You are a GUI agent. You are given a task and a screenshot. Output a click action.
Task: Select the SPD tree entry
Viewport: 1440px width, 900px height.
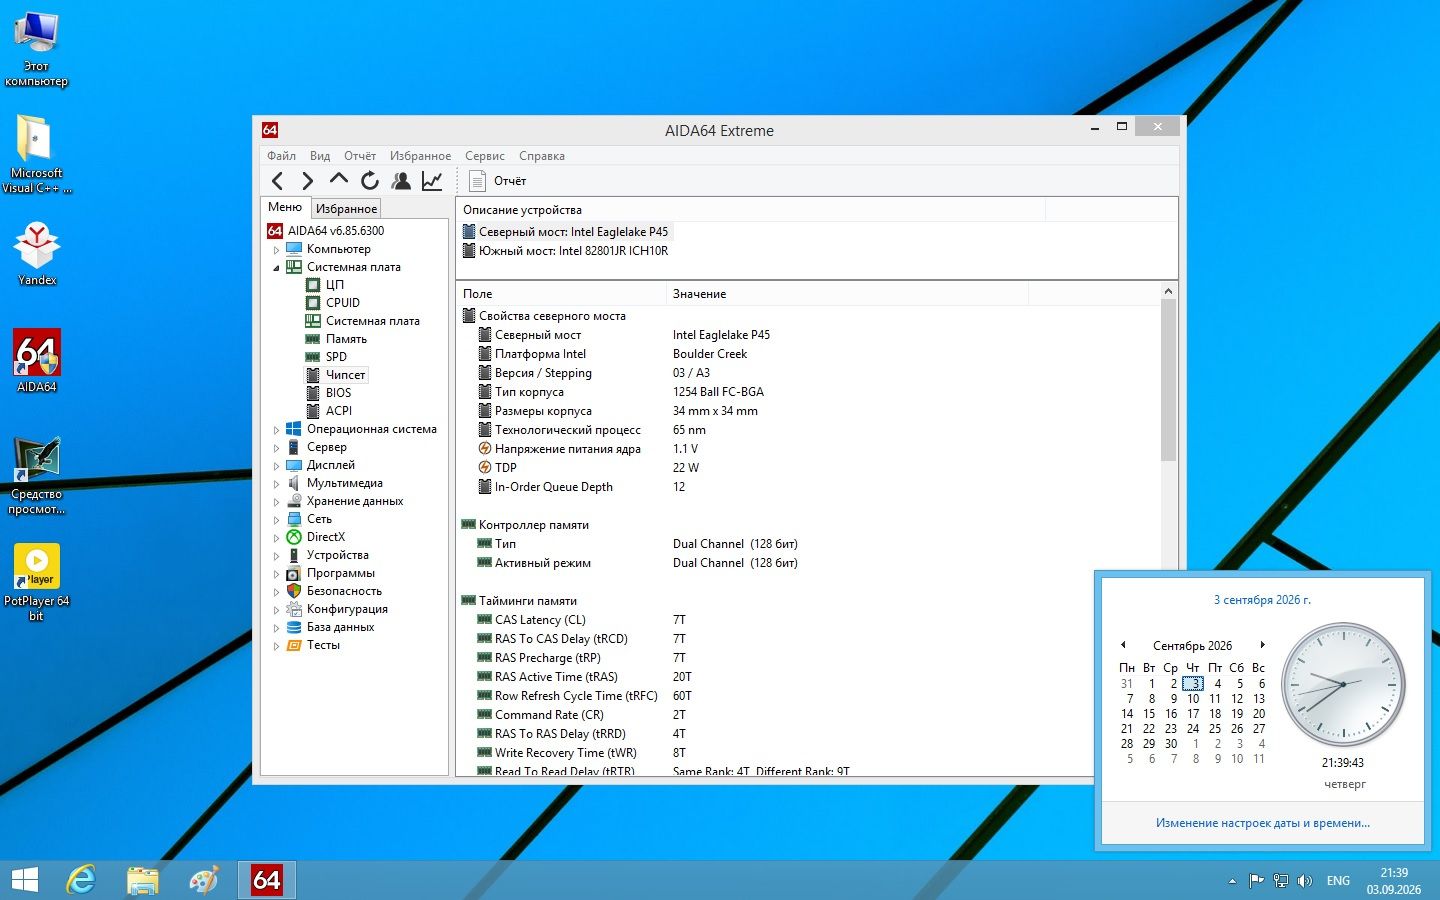(336, 357)
